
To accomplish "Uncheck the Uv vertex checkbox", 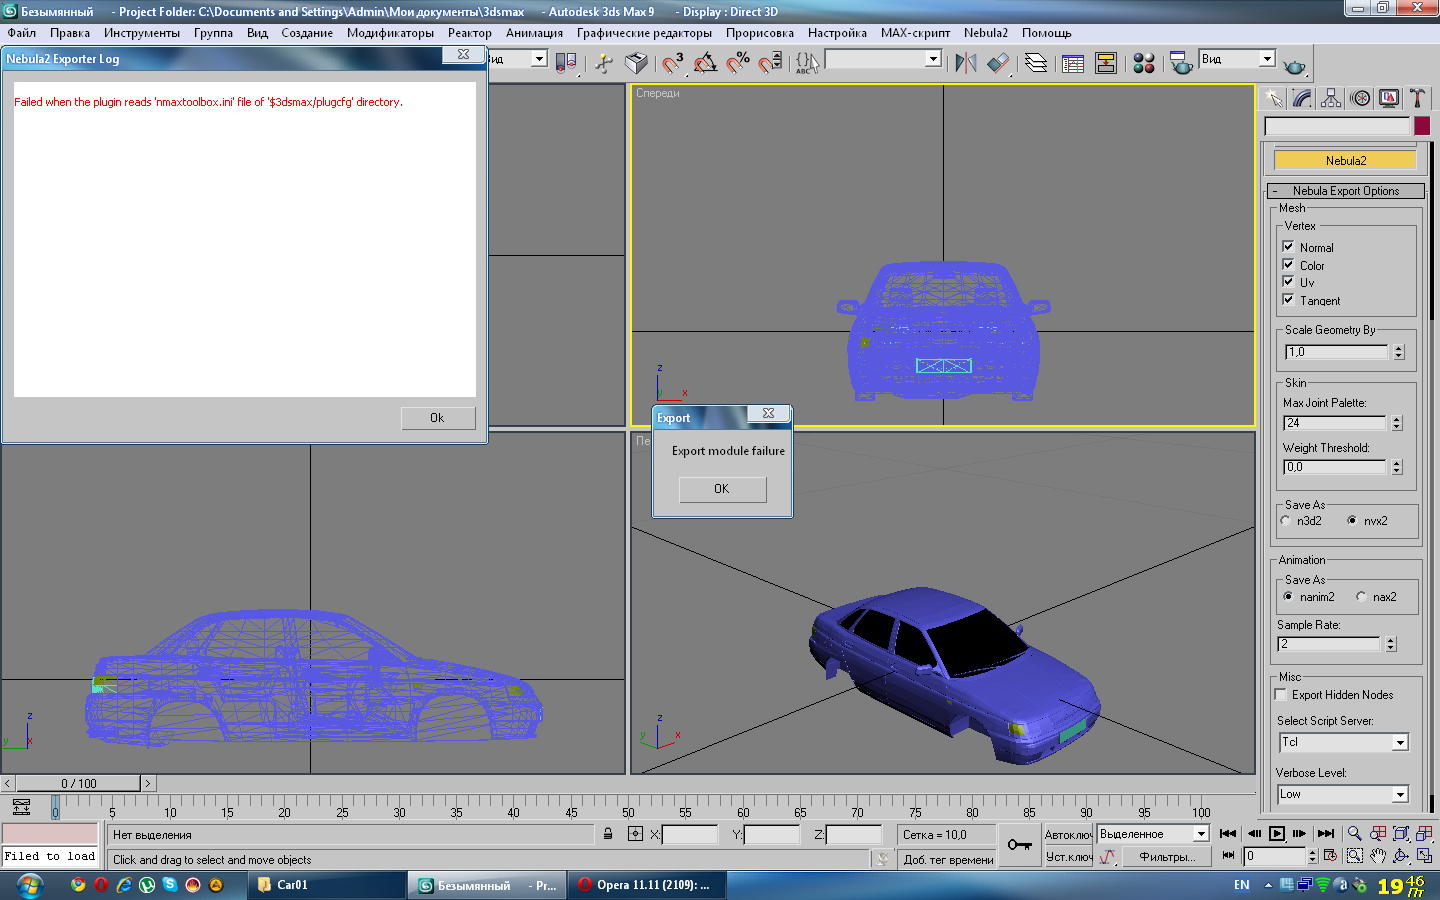I will 1288,282.
